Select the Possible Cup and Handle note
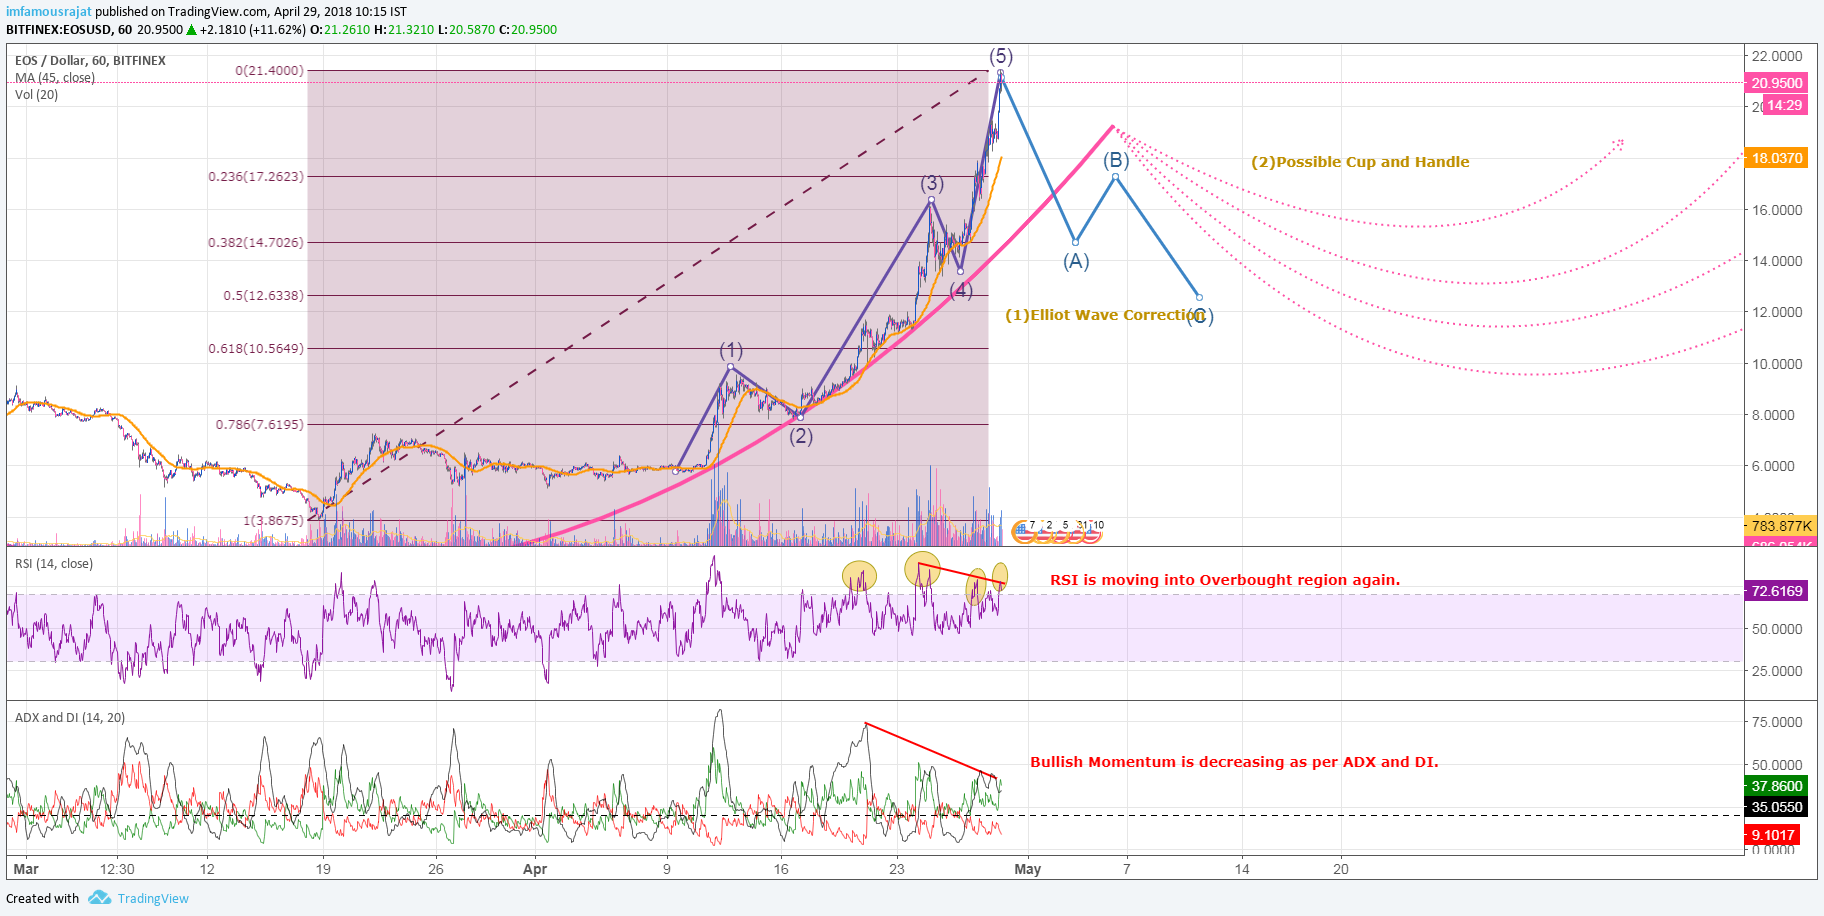This screenshot has width=1824, height=916. click(1360, 162)
